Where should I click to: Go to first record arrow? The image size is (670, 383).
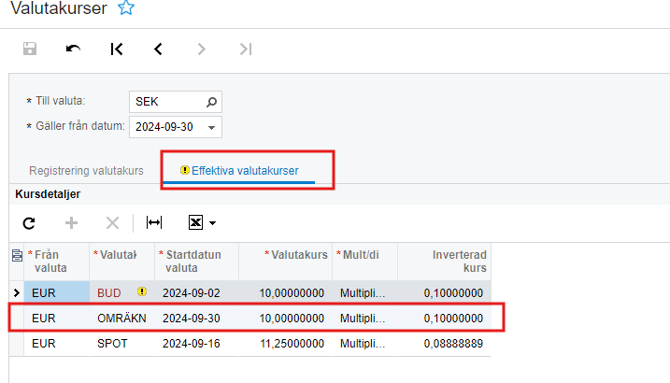tap(116, 49)
